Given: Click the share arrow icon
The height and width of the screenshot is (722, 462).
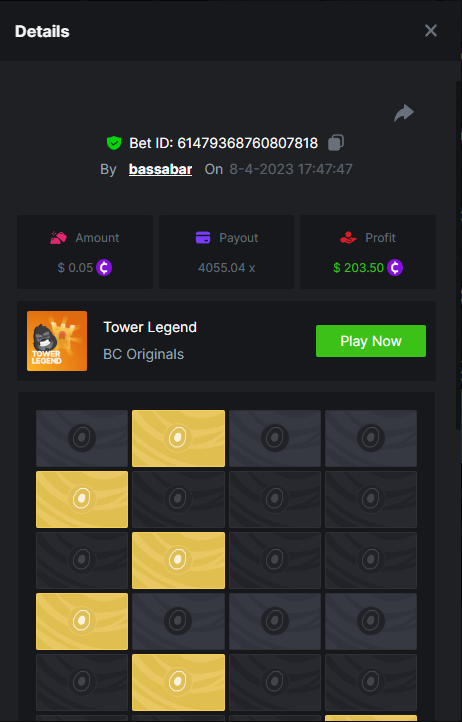Looking at the screenshot, I should pos(404,113).
